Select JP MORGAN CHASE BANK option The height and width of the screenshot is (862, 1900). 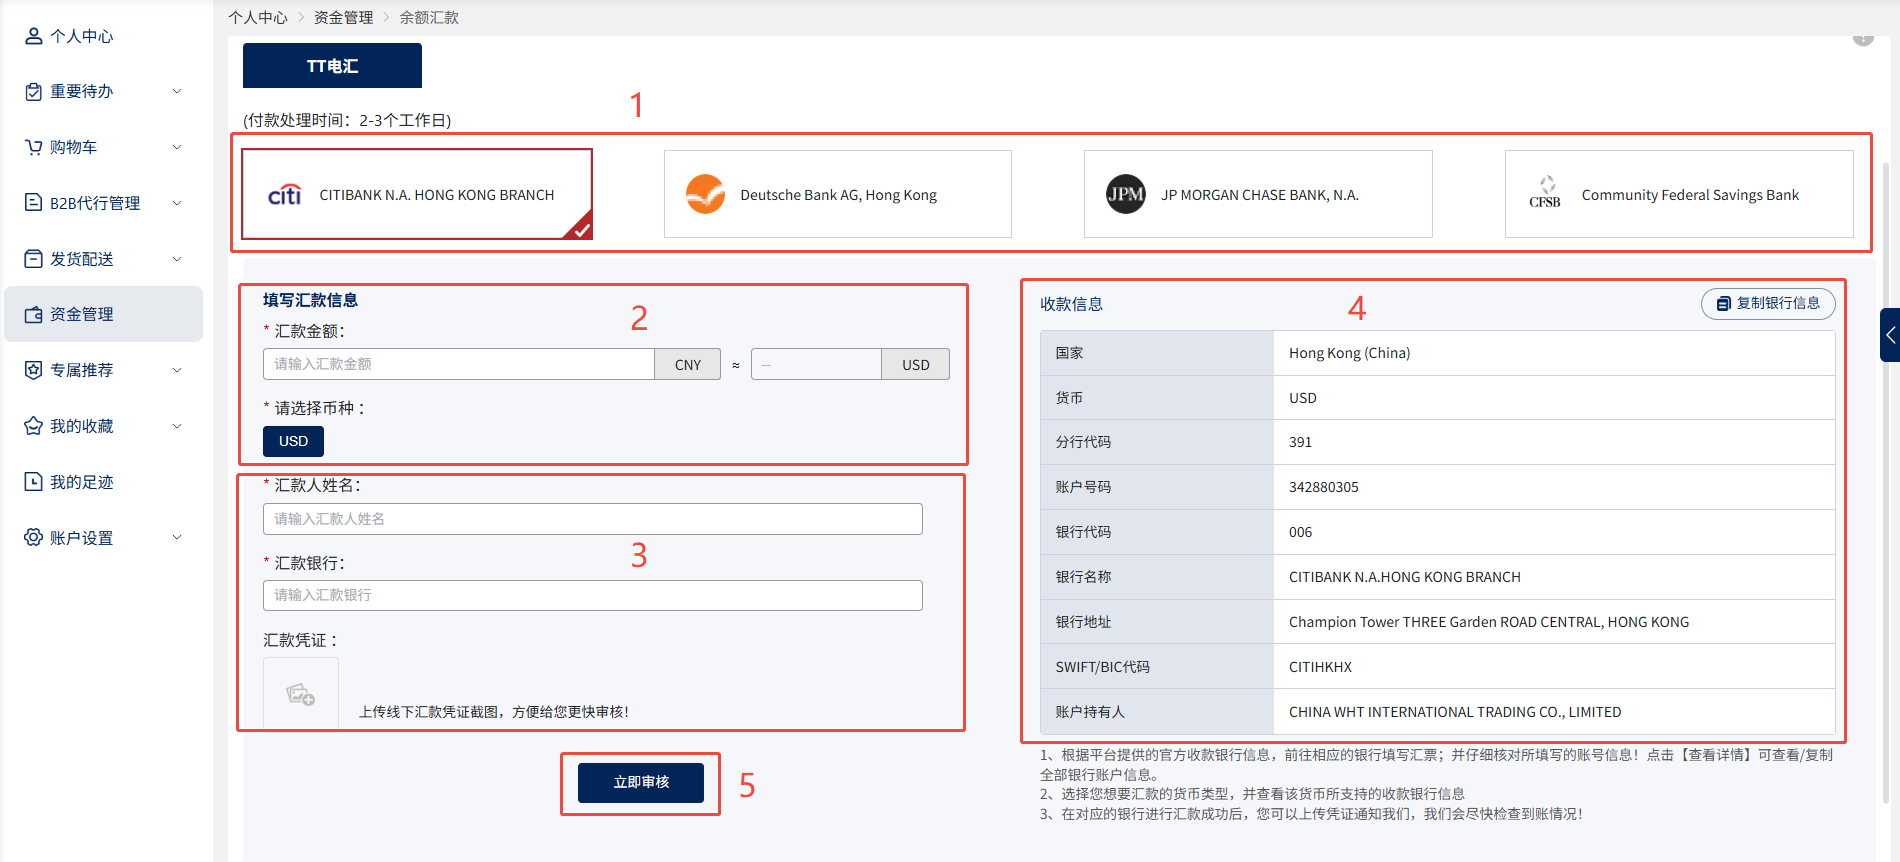point(1258,194)
